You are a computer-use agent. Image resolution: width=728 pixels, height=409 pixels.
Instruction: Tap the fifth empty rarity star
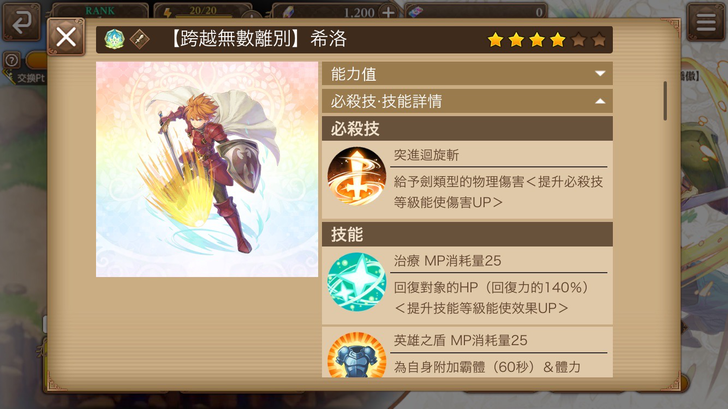578,40
